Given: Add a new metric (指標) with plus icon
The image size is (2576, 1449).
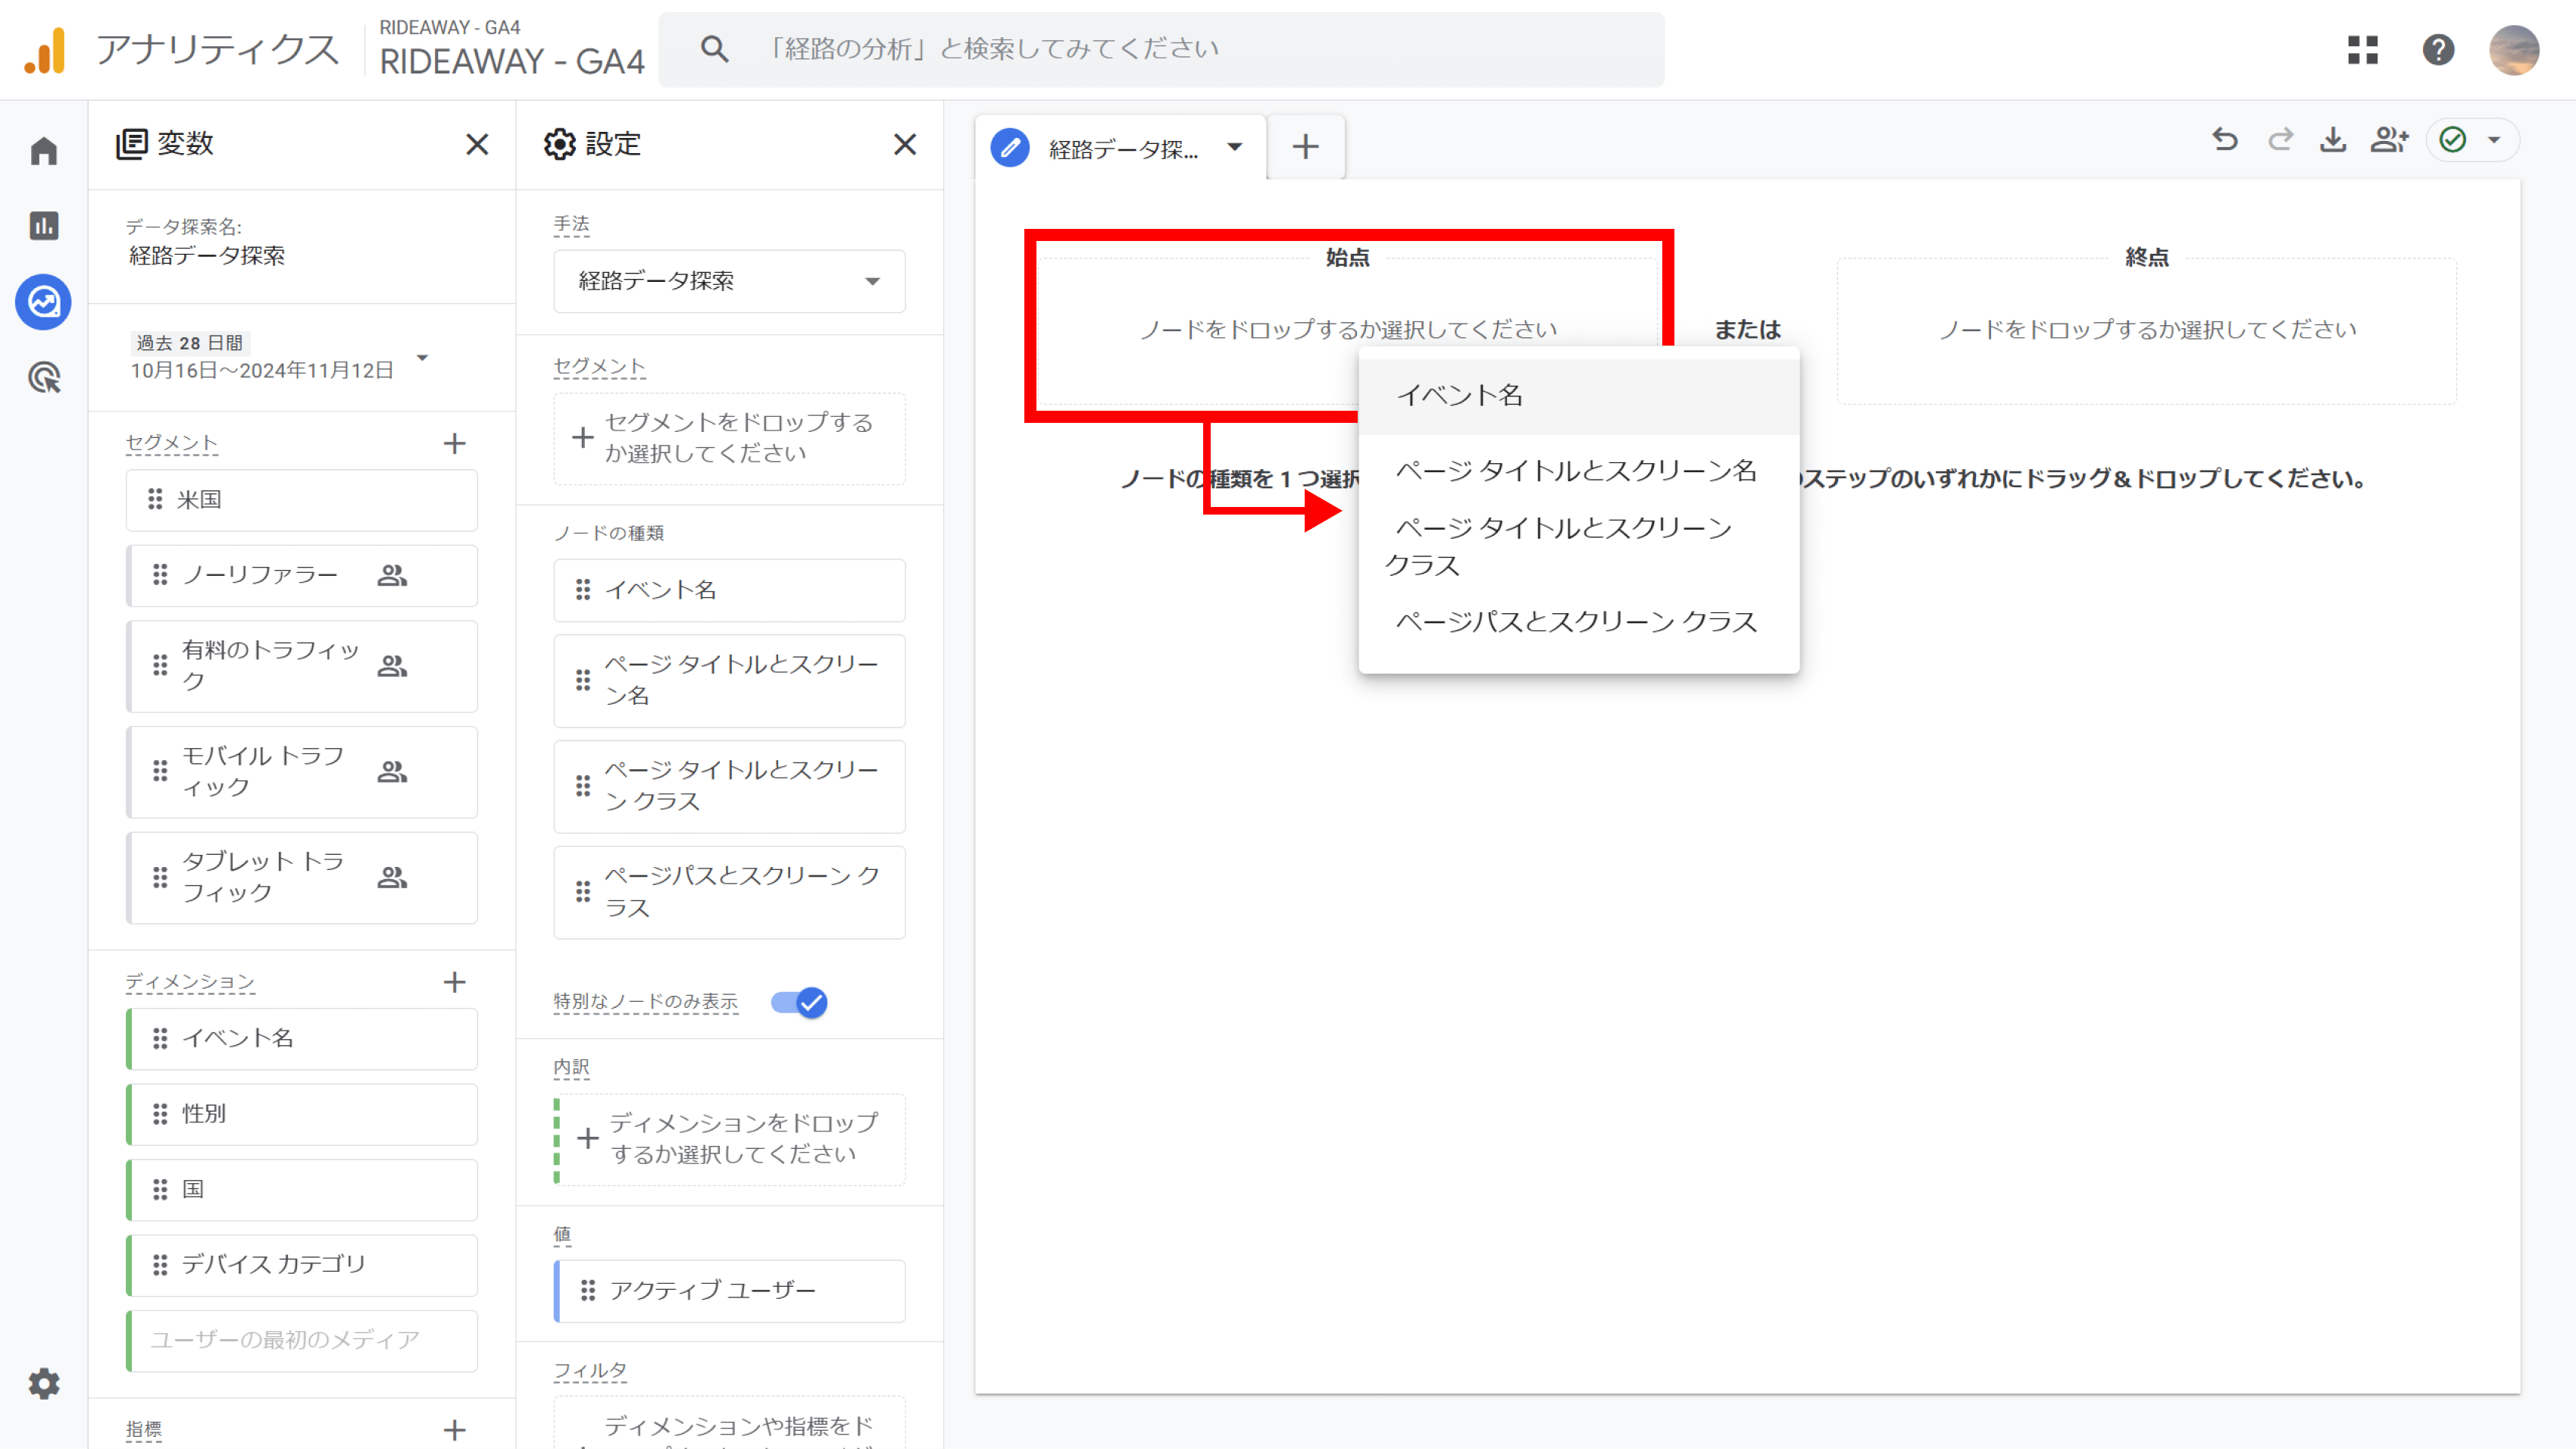Looking at the screenshot, I should (x=455, y=1430).
